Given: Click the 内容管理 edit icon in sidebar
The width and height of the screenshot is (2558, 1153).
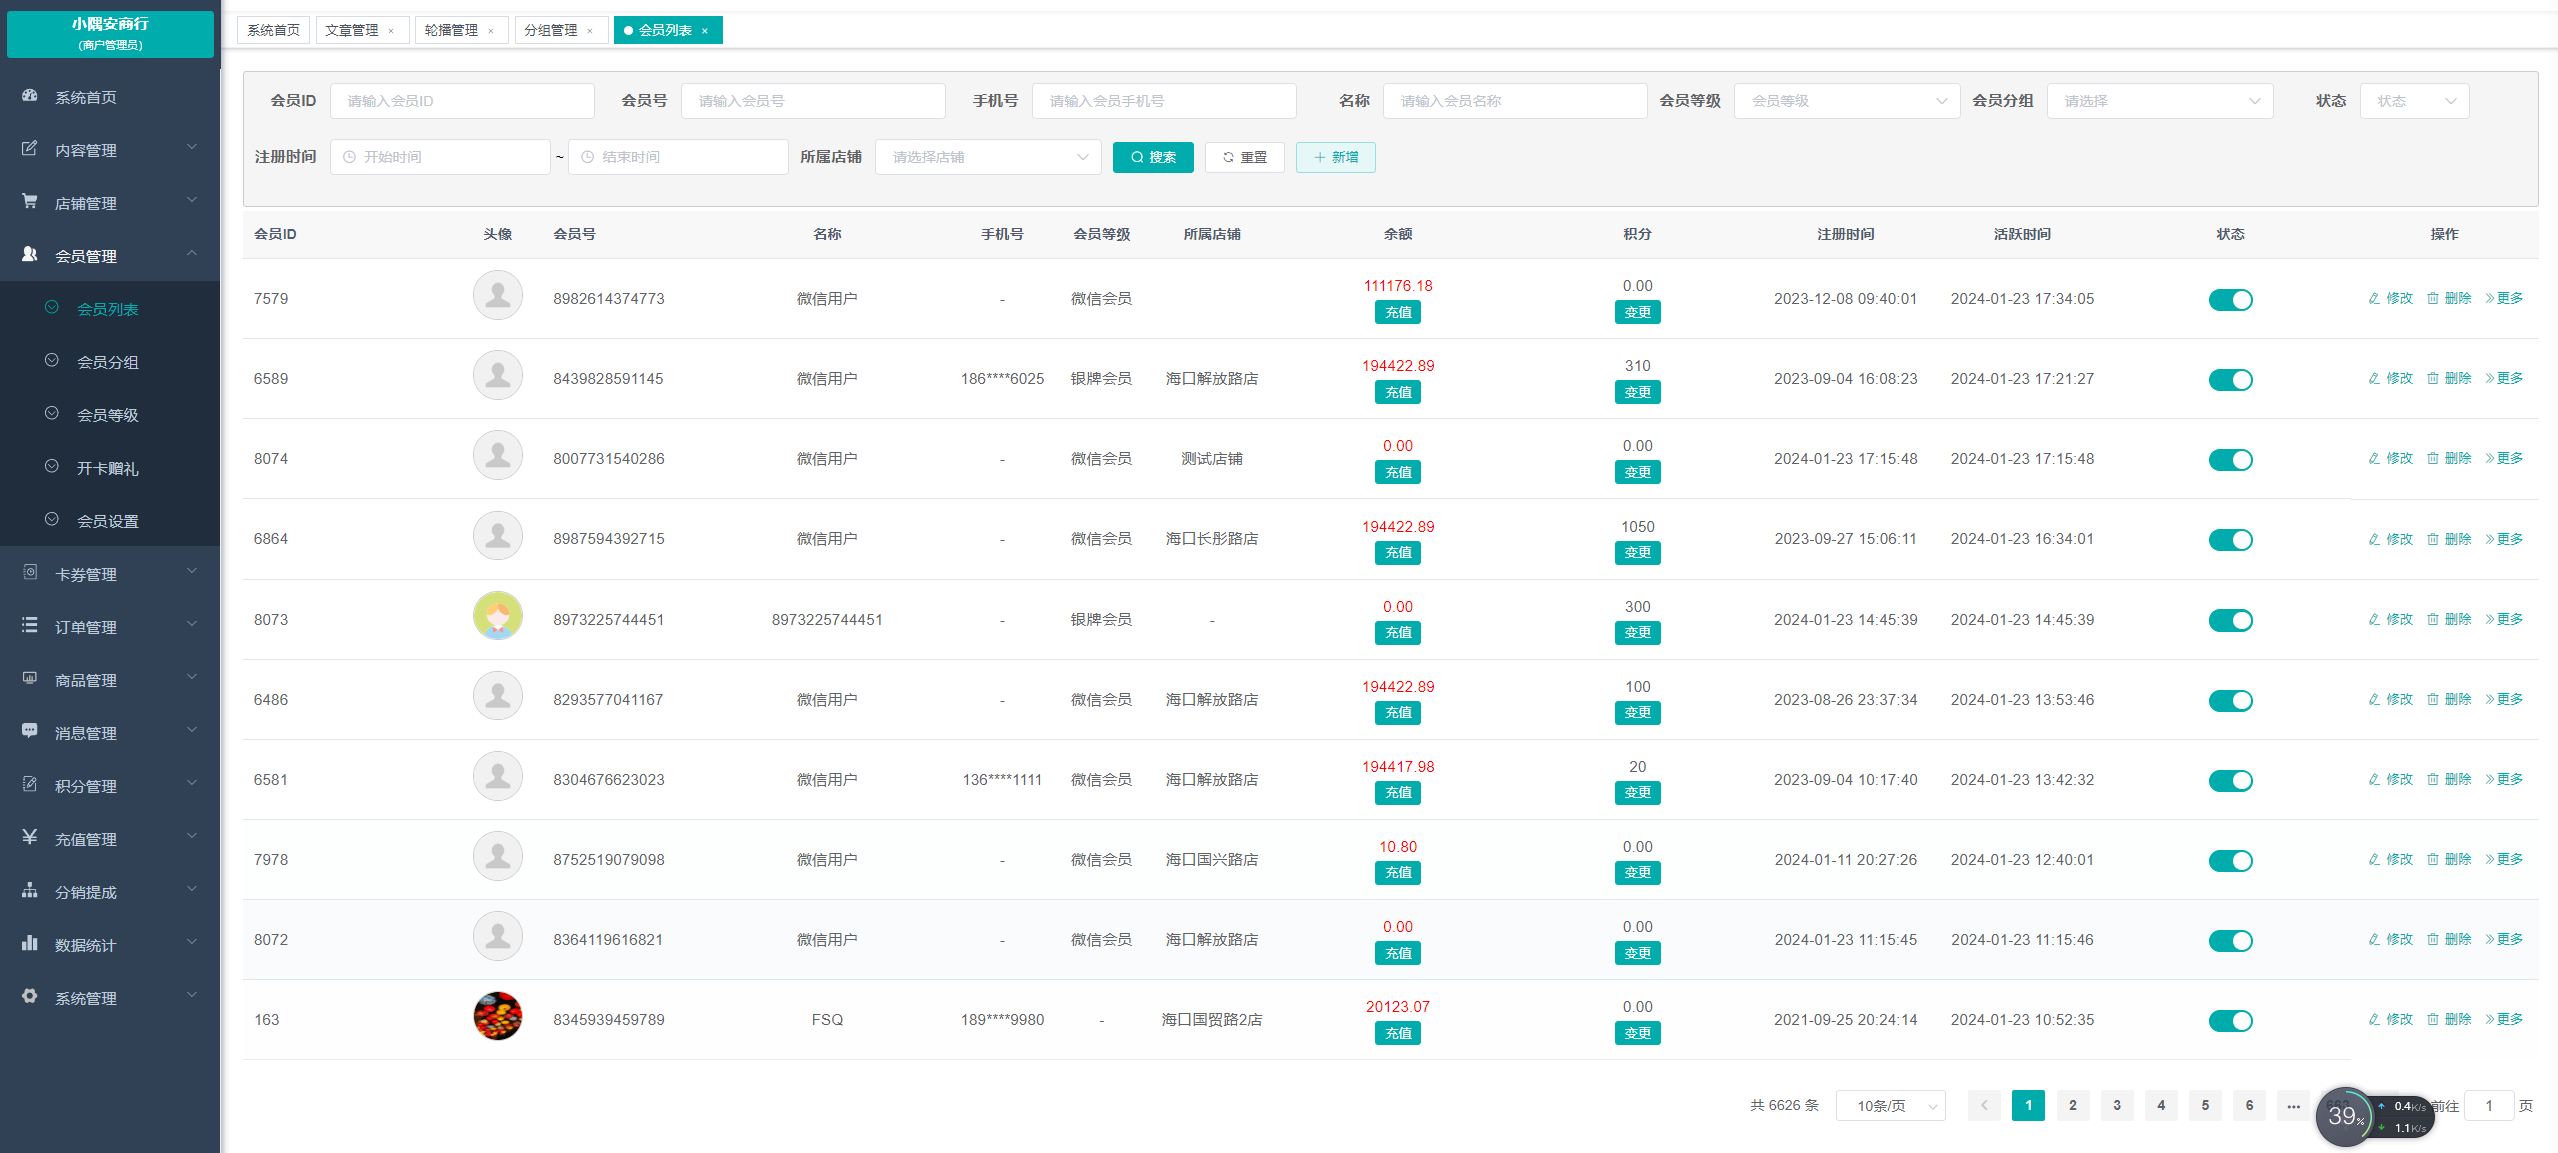Looking at the screenshot, I should (30, 149).
